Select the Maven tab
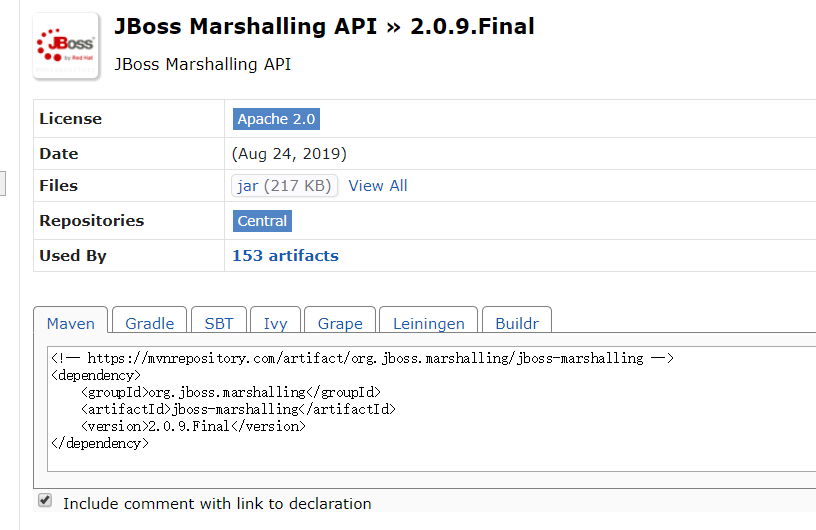This screenshot has height=530, width=816. tap(71, 323)
